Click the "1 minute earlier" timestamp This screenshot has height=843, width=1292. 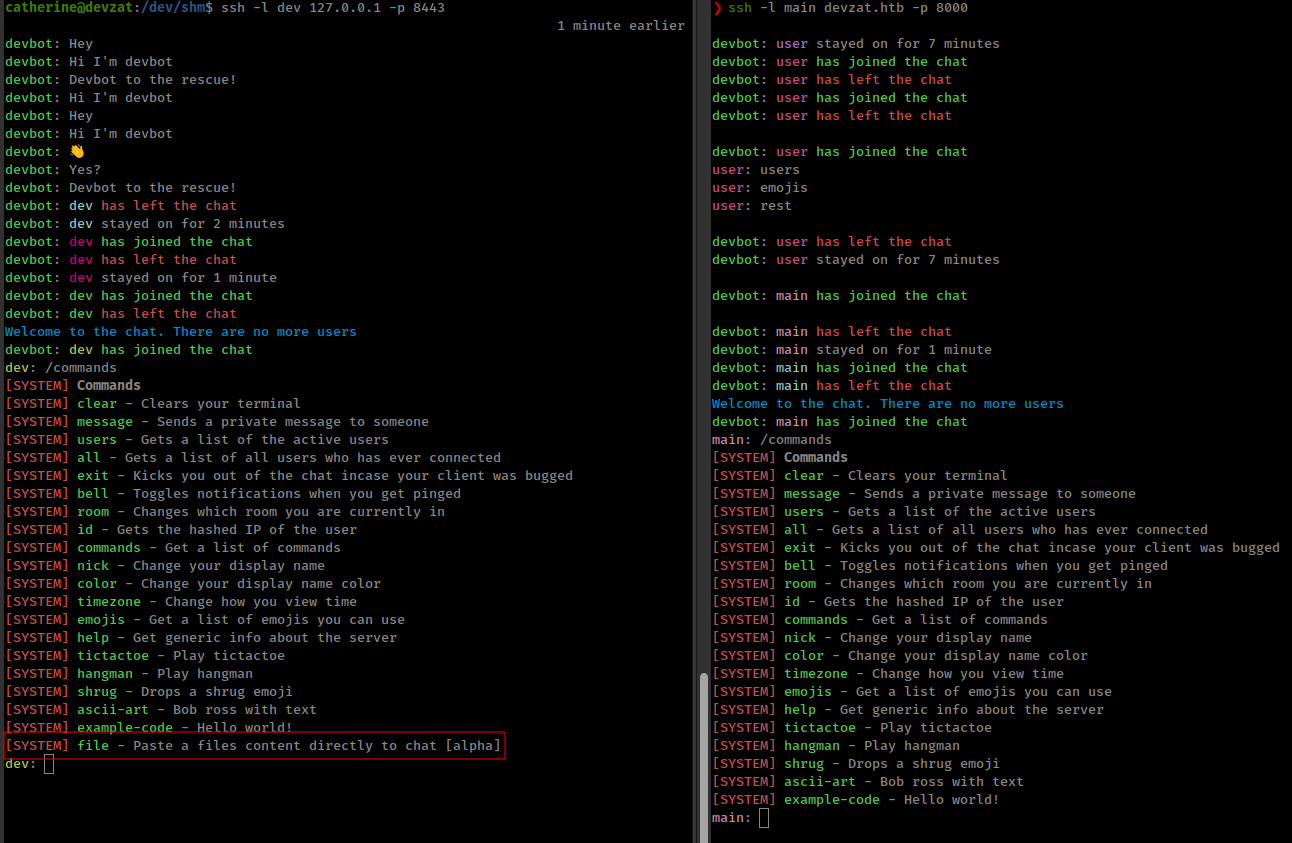click(x=620, y=26)
